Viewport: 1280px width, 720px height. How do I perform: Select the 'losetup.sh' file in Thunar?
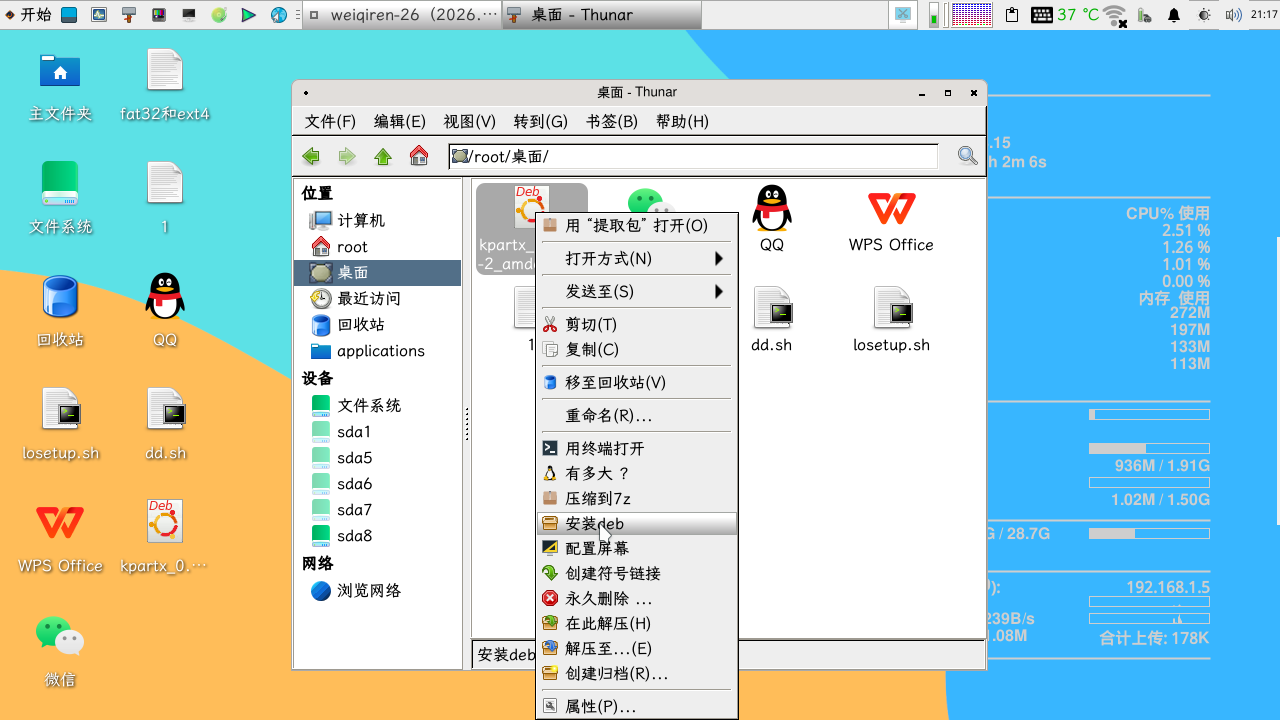point(891,319)
